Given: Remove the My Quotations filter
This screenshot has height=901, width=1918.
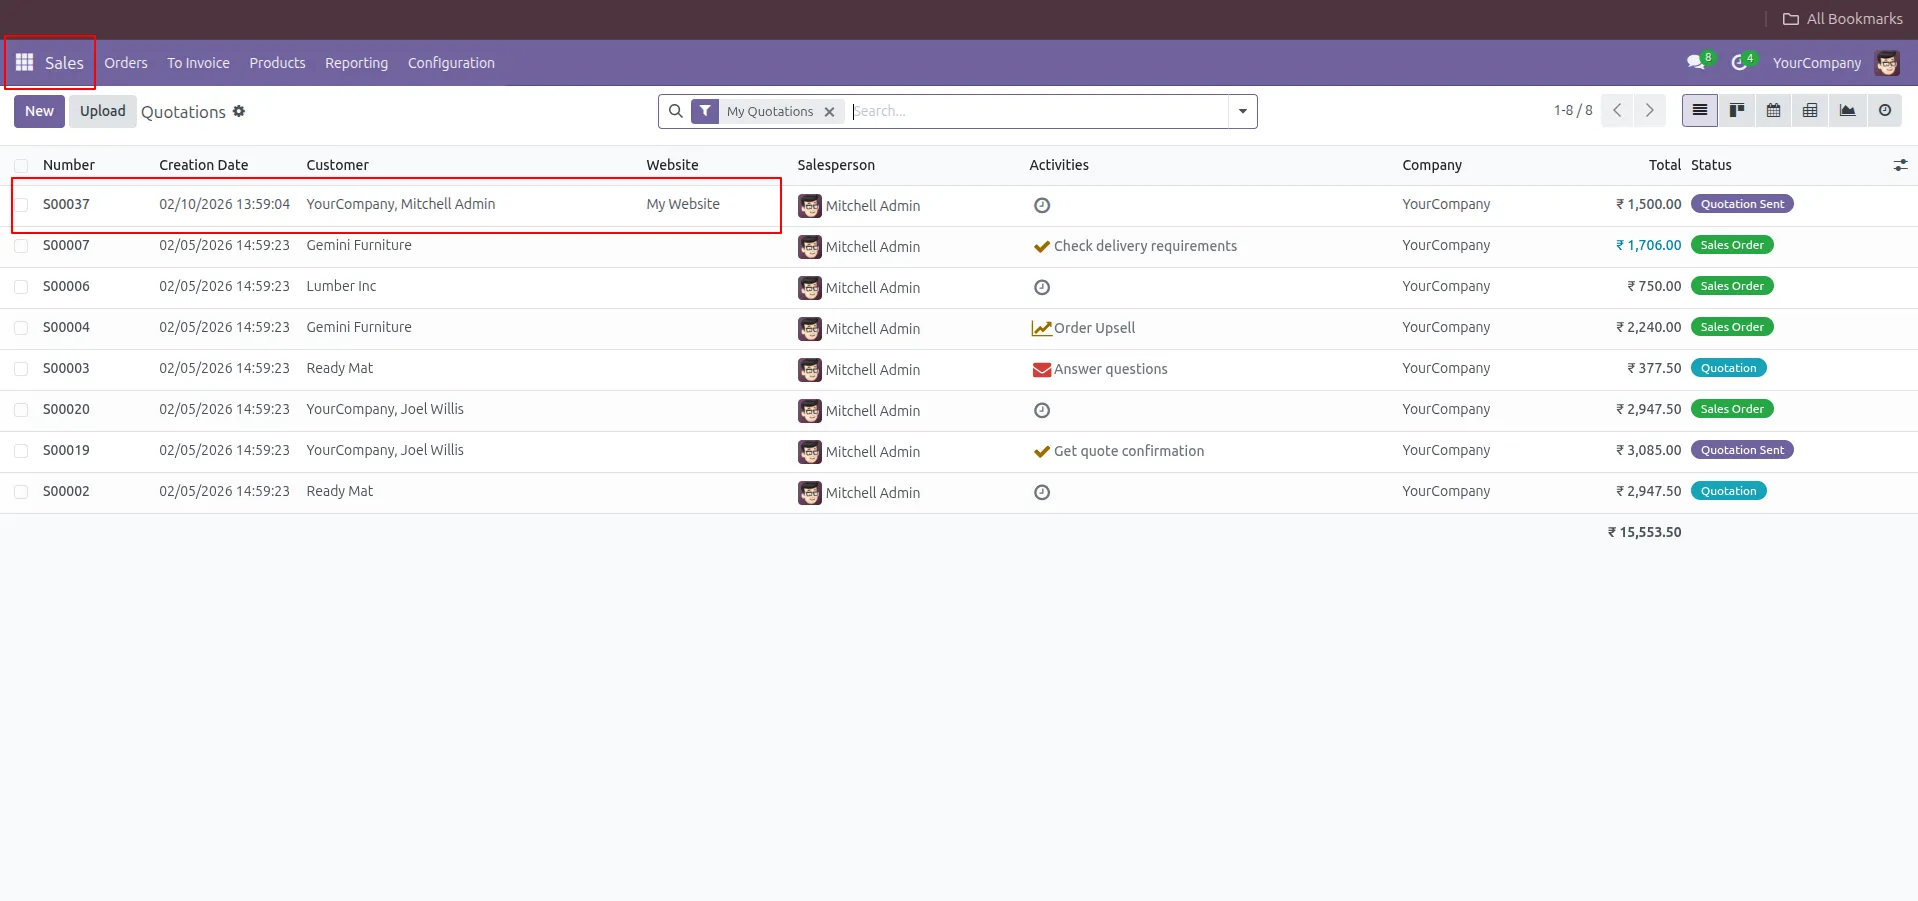Looking at the screenshot, I should pos(829,112).
